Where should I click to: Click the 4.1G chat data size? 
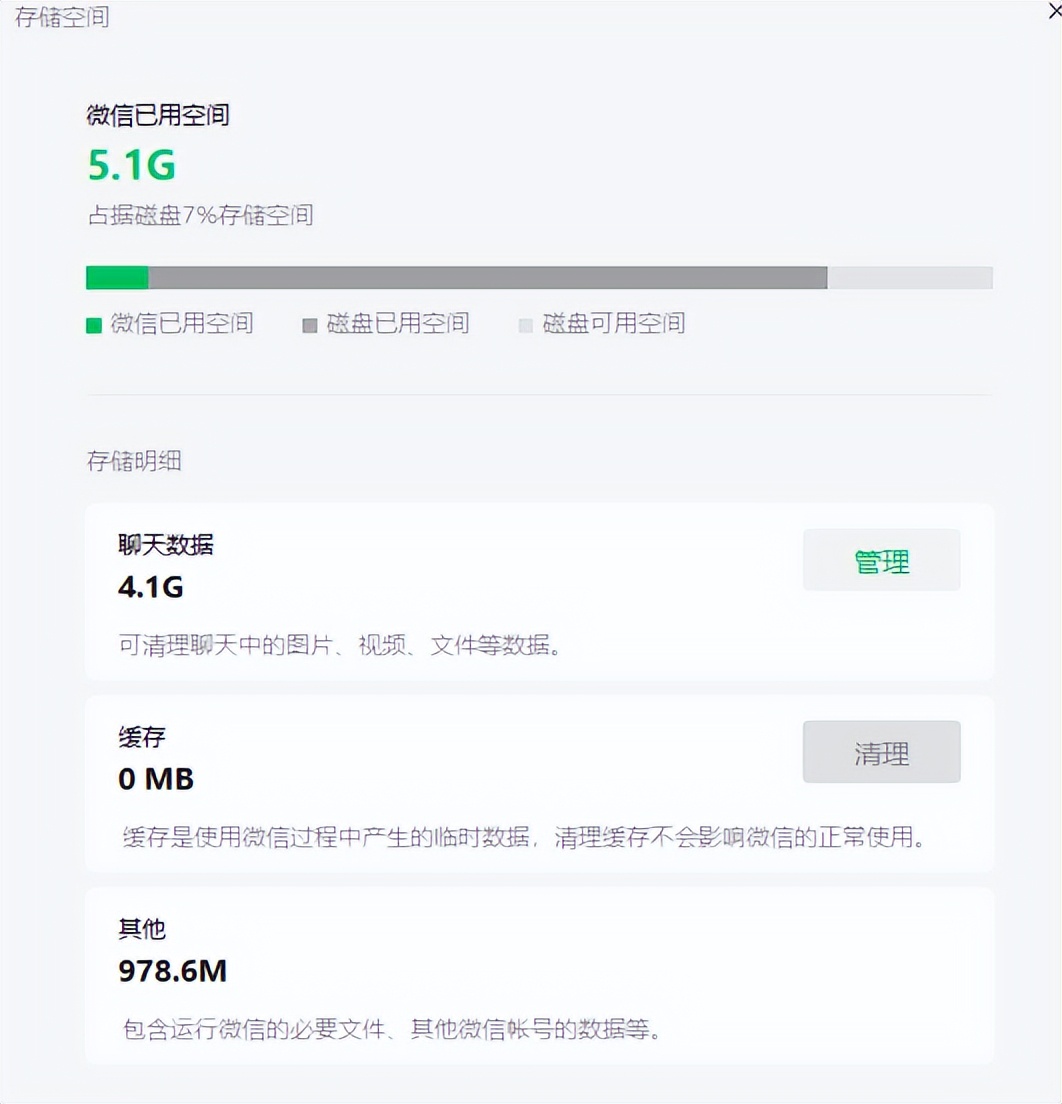pyautogui.click(x=151, y=587)
